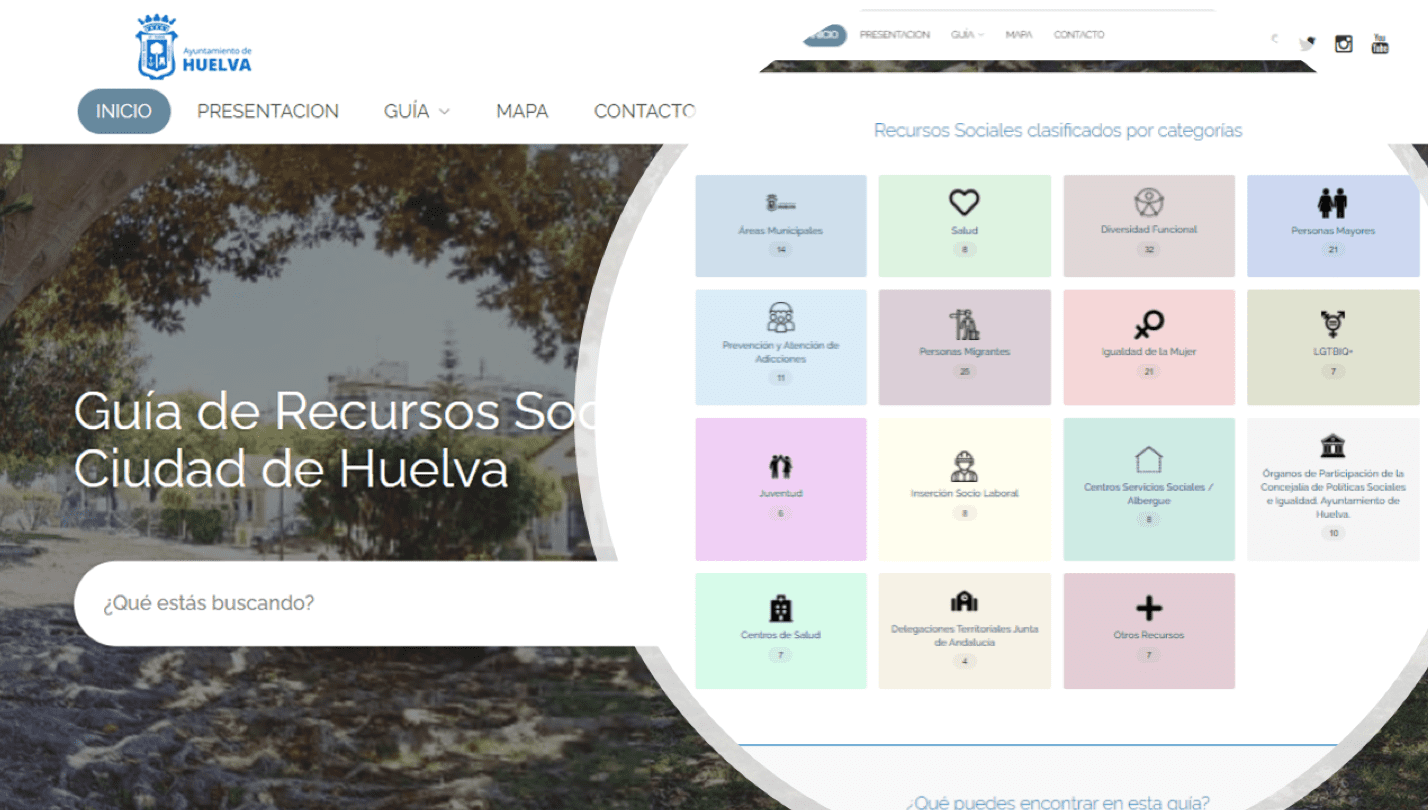Open the 'Personas Mayores' category label

point(1333,231)
